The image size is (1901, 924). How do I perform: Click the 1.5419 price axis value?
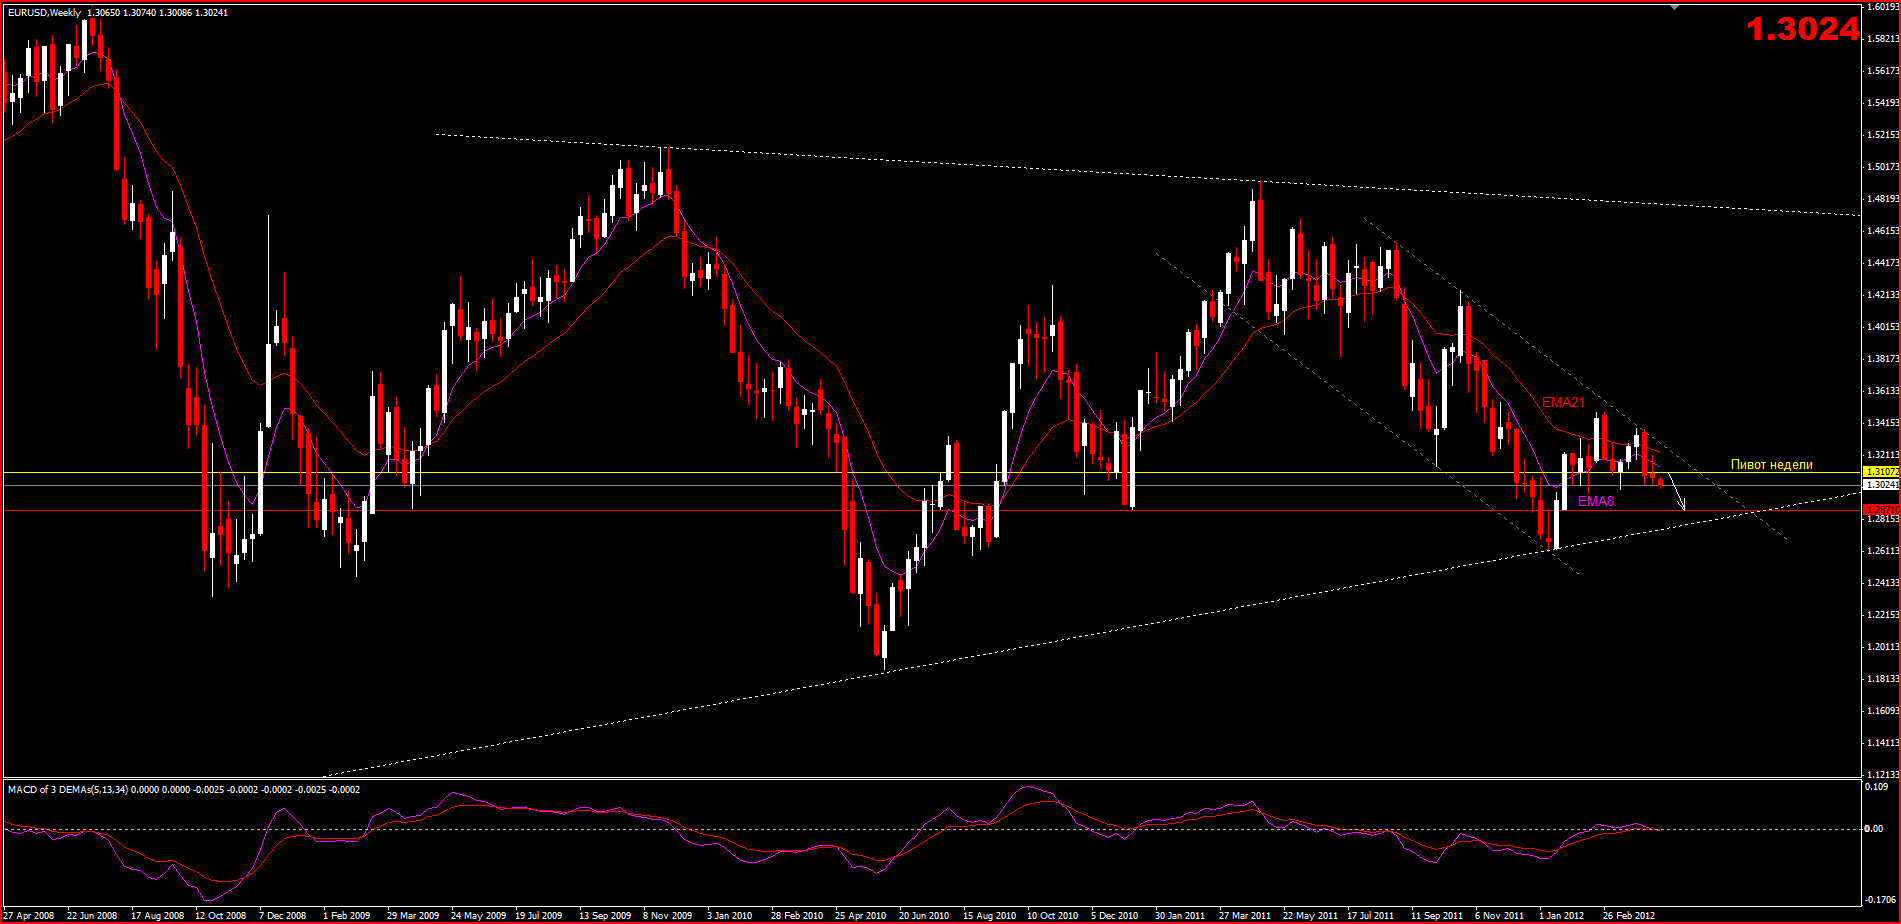(1883, 103)
